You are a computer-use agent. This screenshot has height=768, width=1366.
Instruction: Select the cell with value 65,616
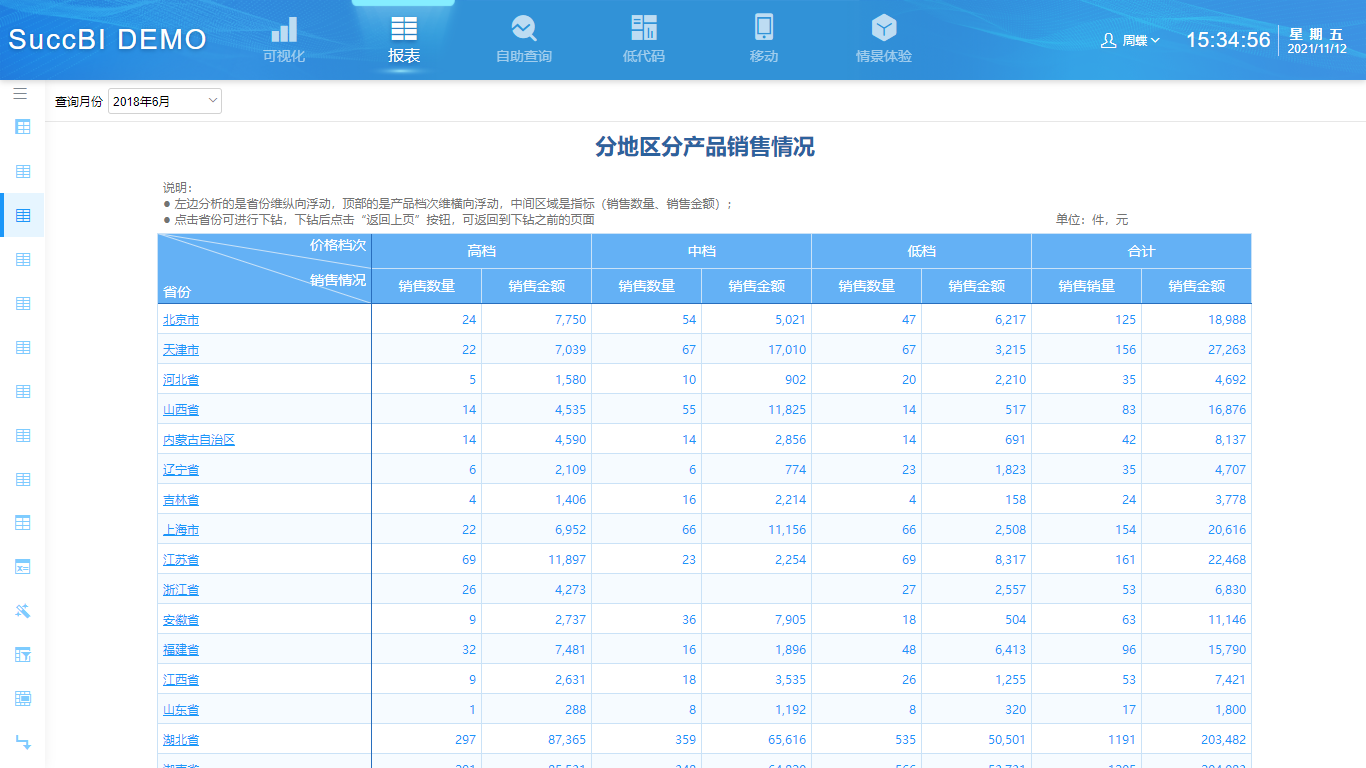(757, 740)
